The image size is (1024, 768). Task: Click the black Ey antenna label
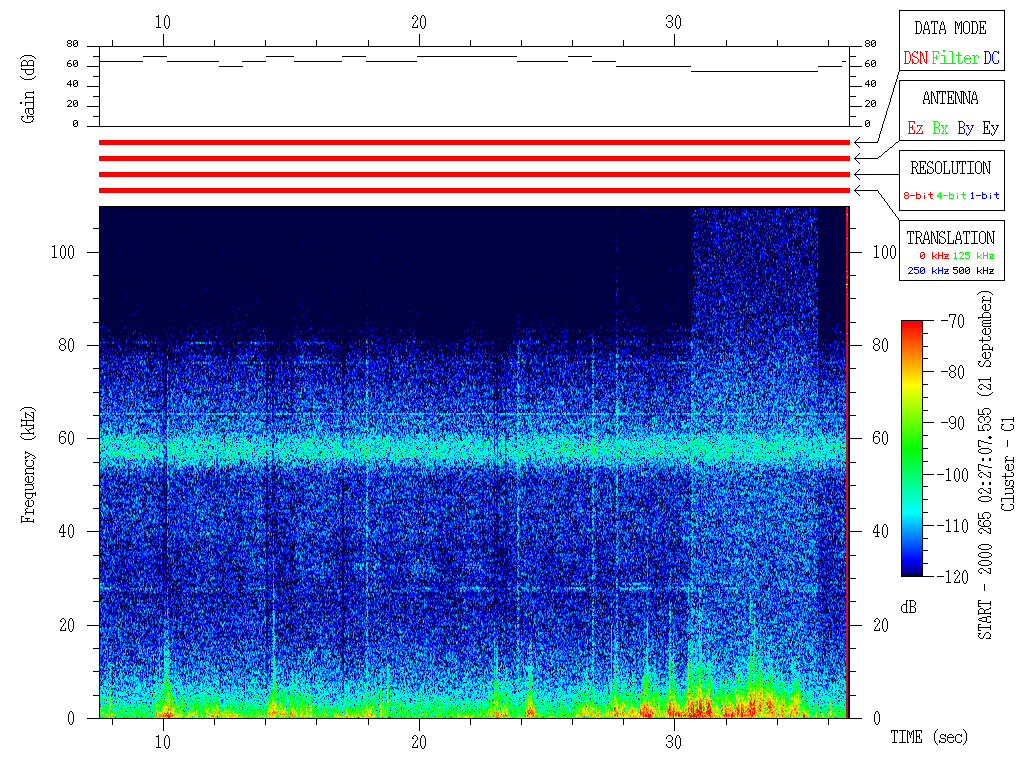tap(990, 129)
